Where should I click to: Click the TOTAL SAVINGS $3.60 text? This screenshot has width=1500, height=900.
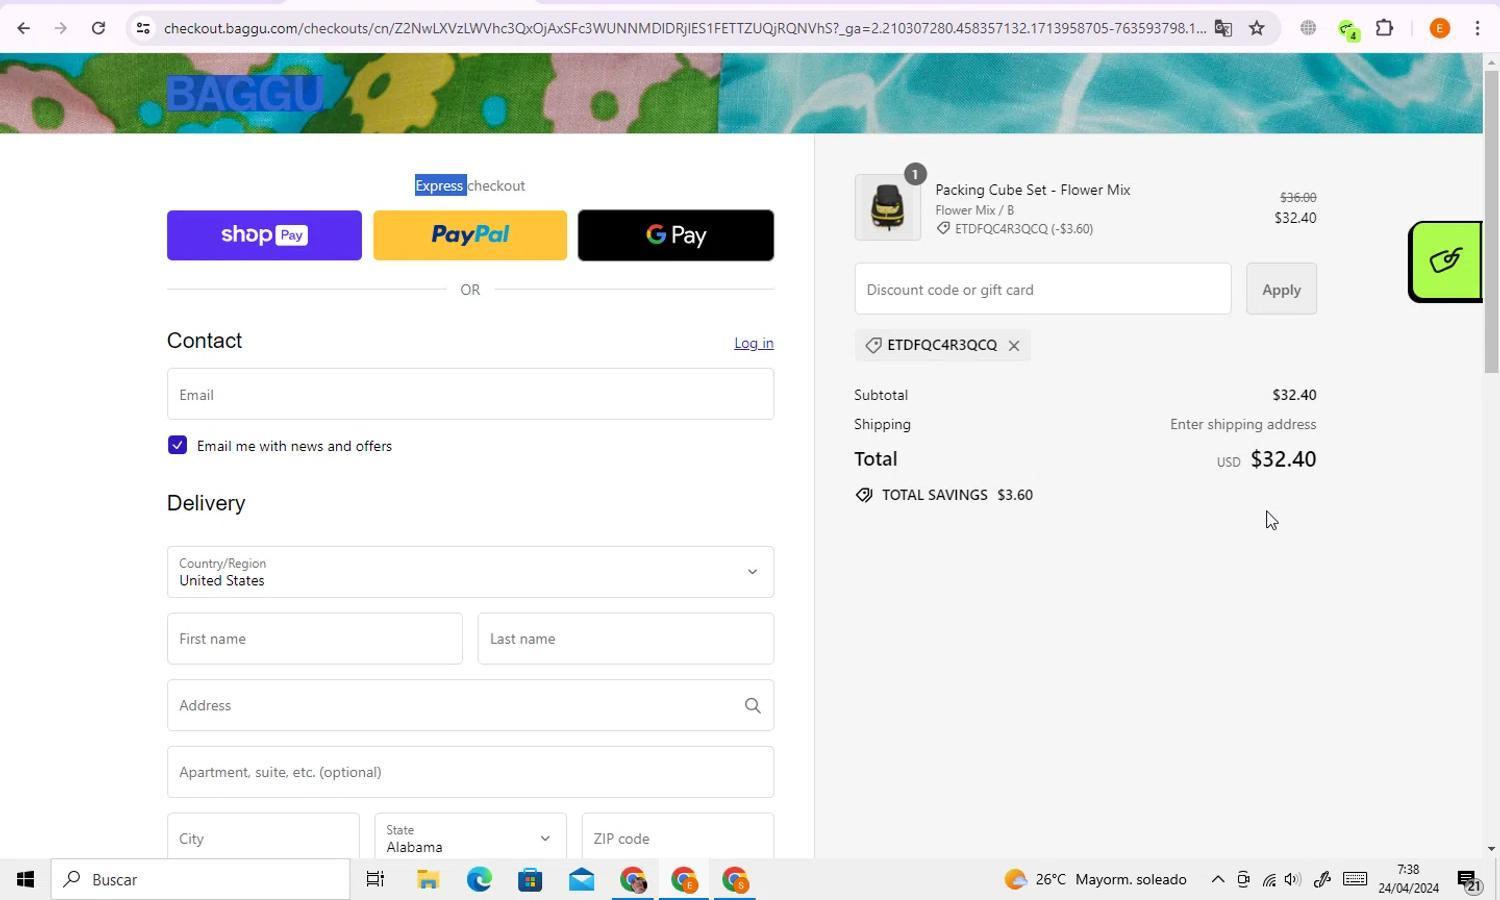pyautogui.click(x=957, y=495)
